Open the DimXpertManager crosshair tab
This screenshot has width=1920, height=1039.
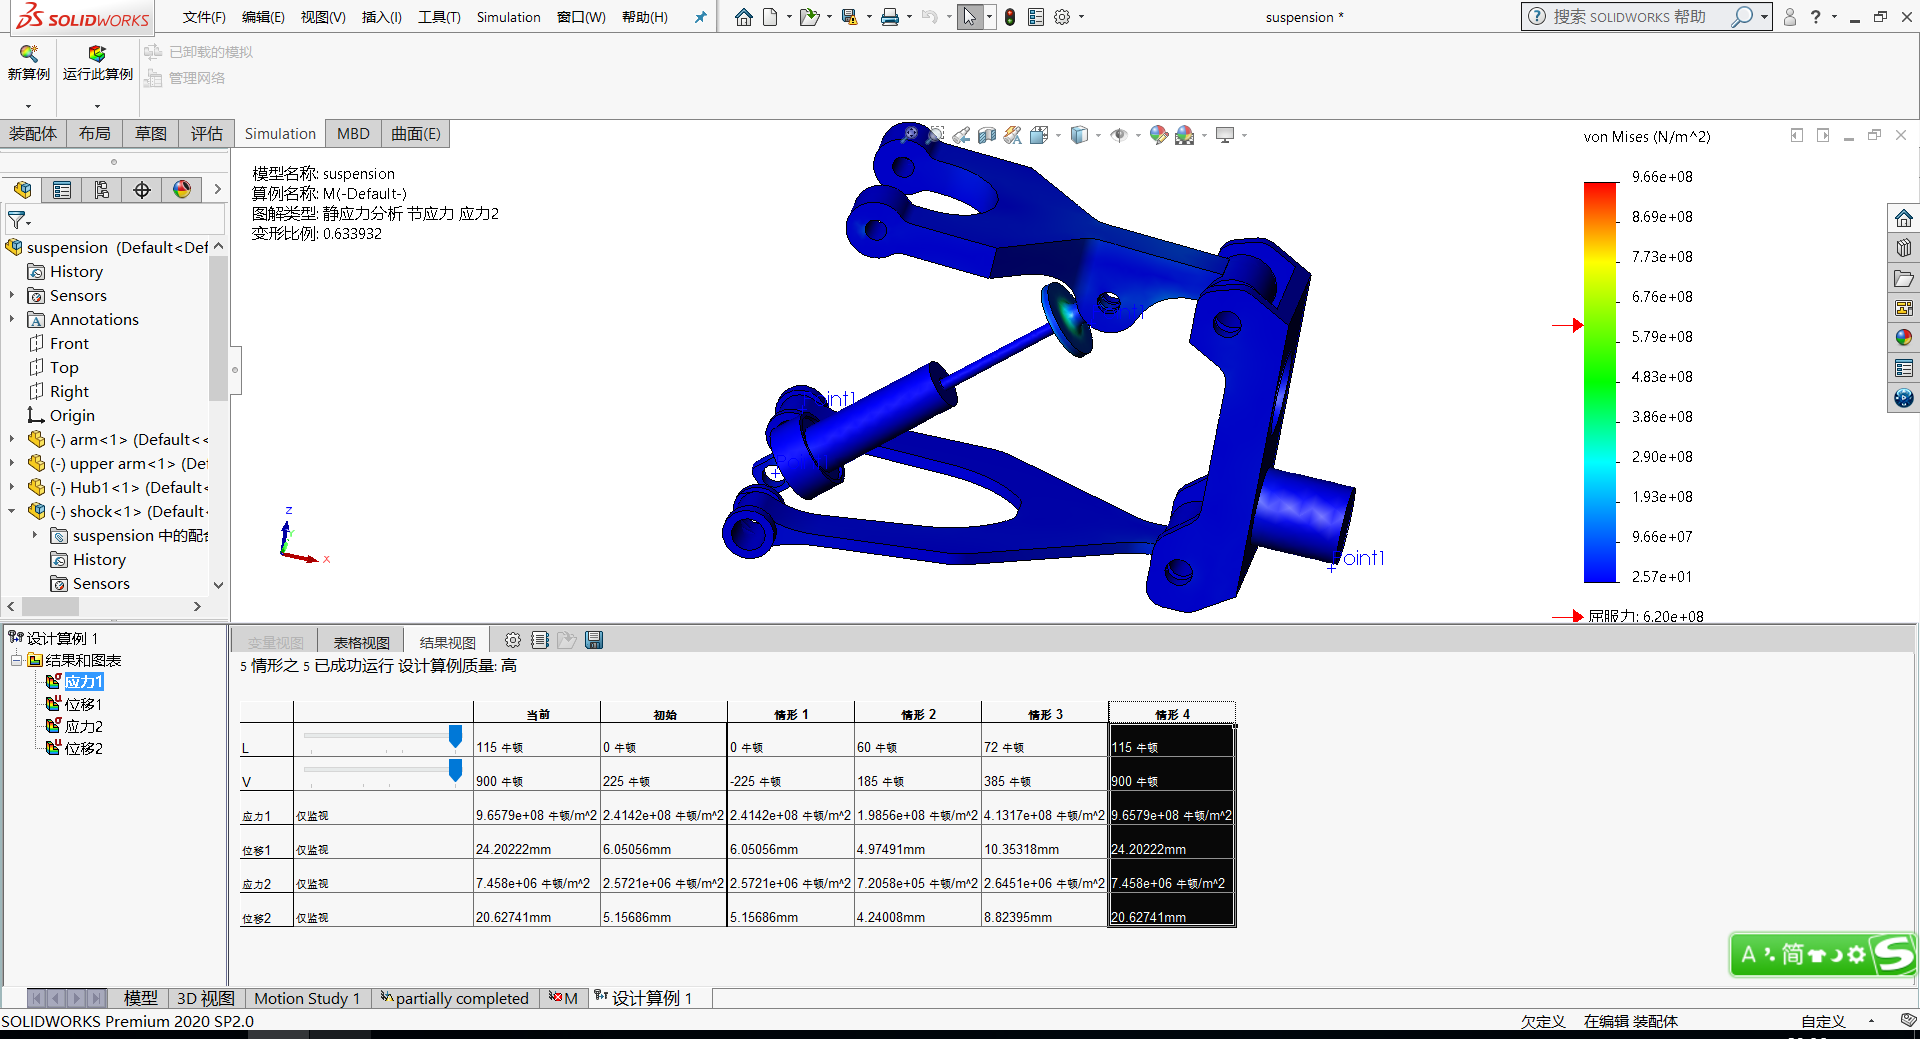click(142, 190)
